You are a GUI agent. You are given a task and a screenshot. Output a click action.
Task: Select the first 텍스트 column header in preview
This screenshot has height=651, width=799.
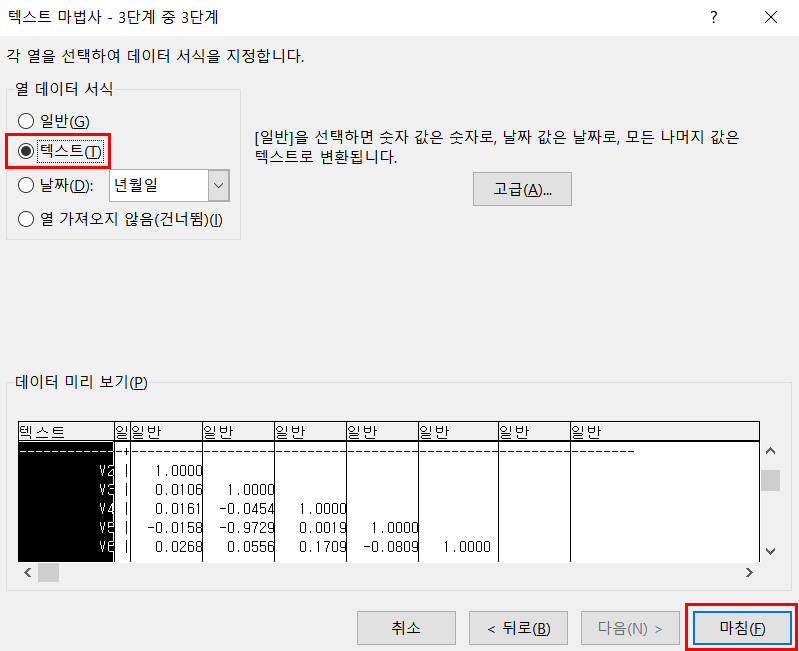pos(66,432)
